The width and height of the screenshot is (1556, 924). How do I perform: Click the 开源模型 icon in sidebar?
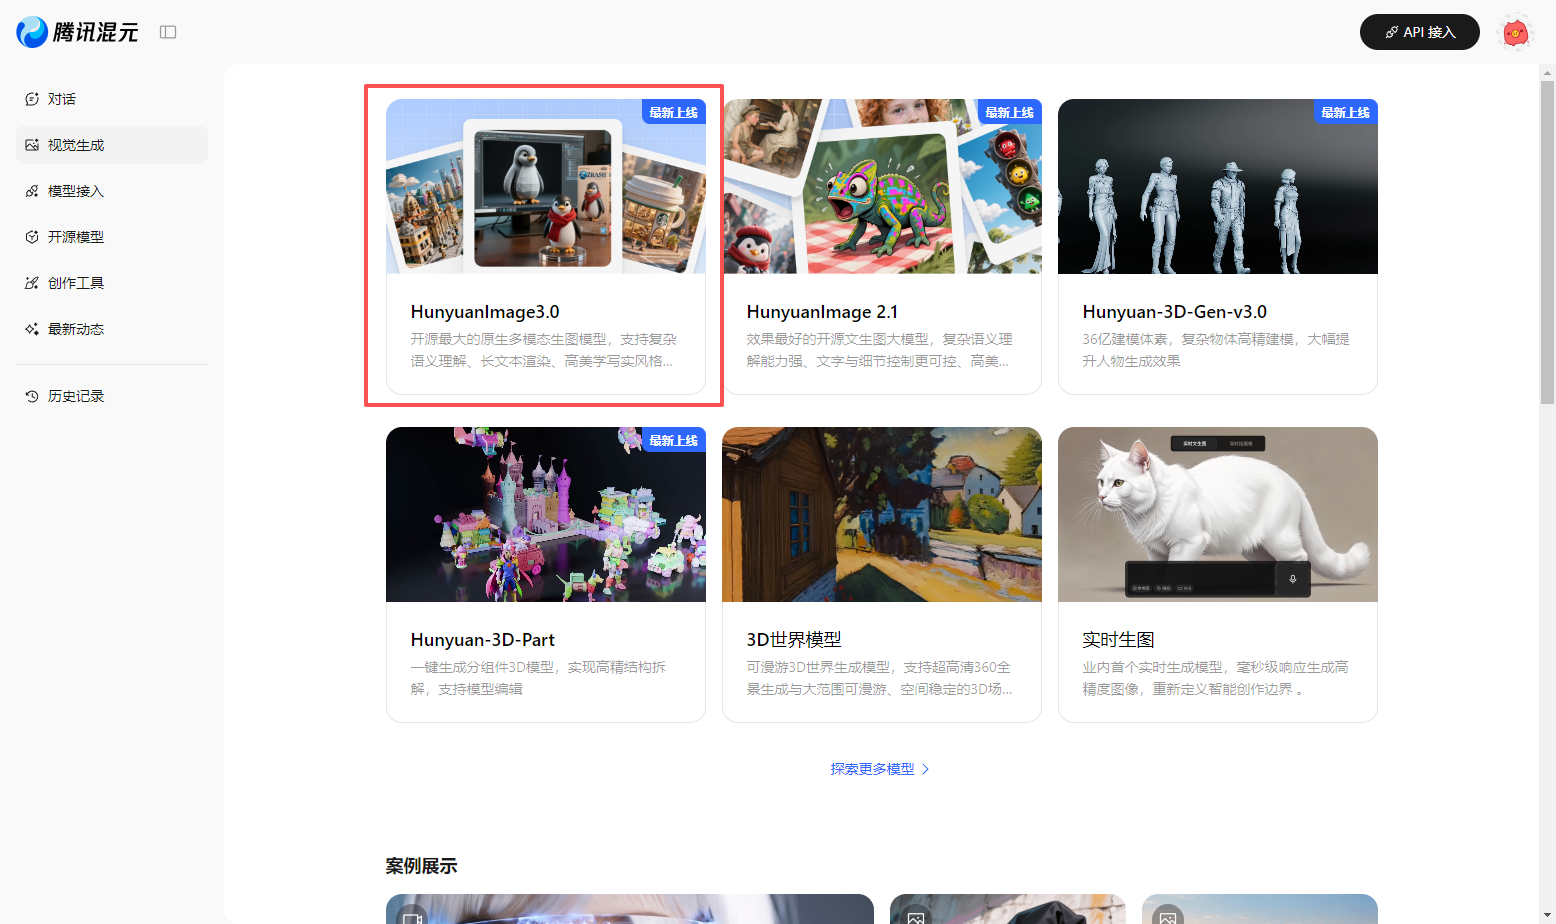pyautogui.click(x=32, y=237)
